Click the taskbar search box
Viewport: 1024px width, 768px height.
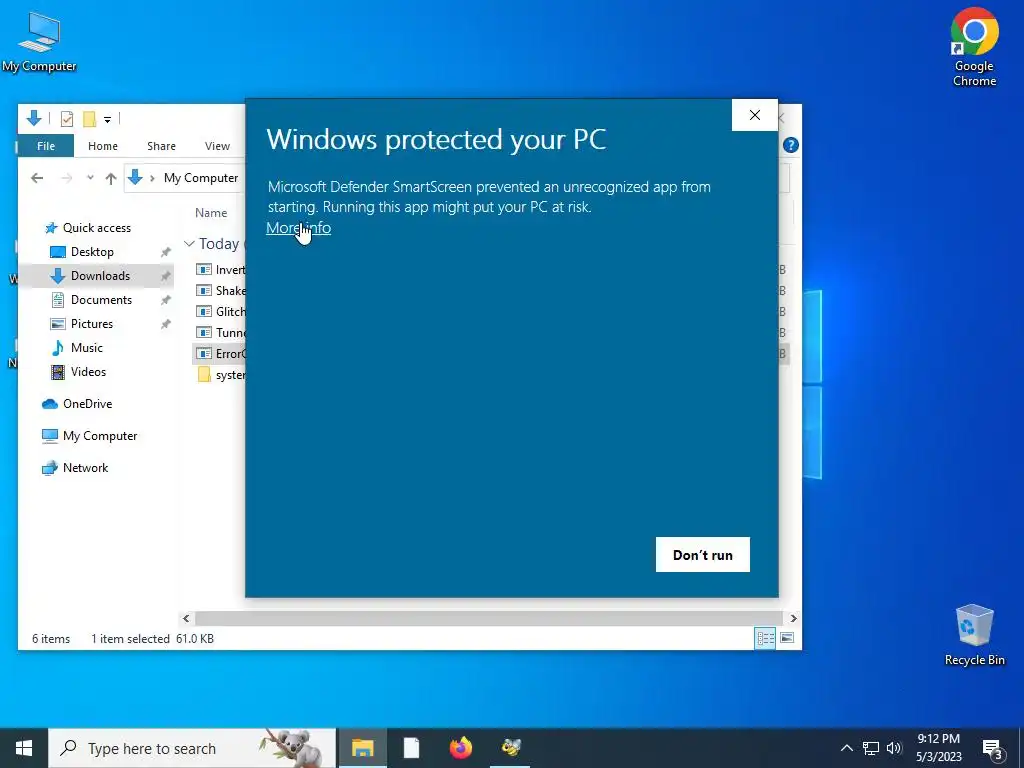[x=193, y=748]
